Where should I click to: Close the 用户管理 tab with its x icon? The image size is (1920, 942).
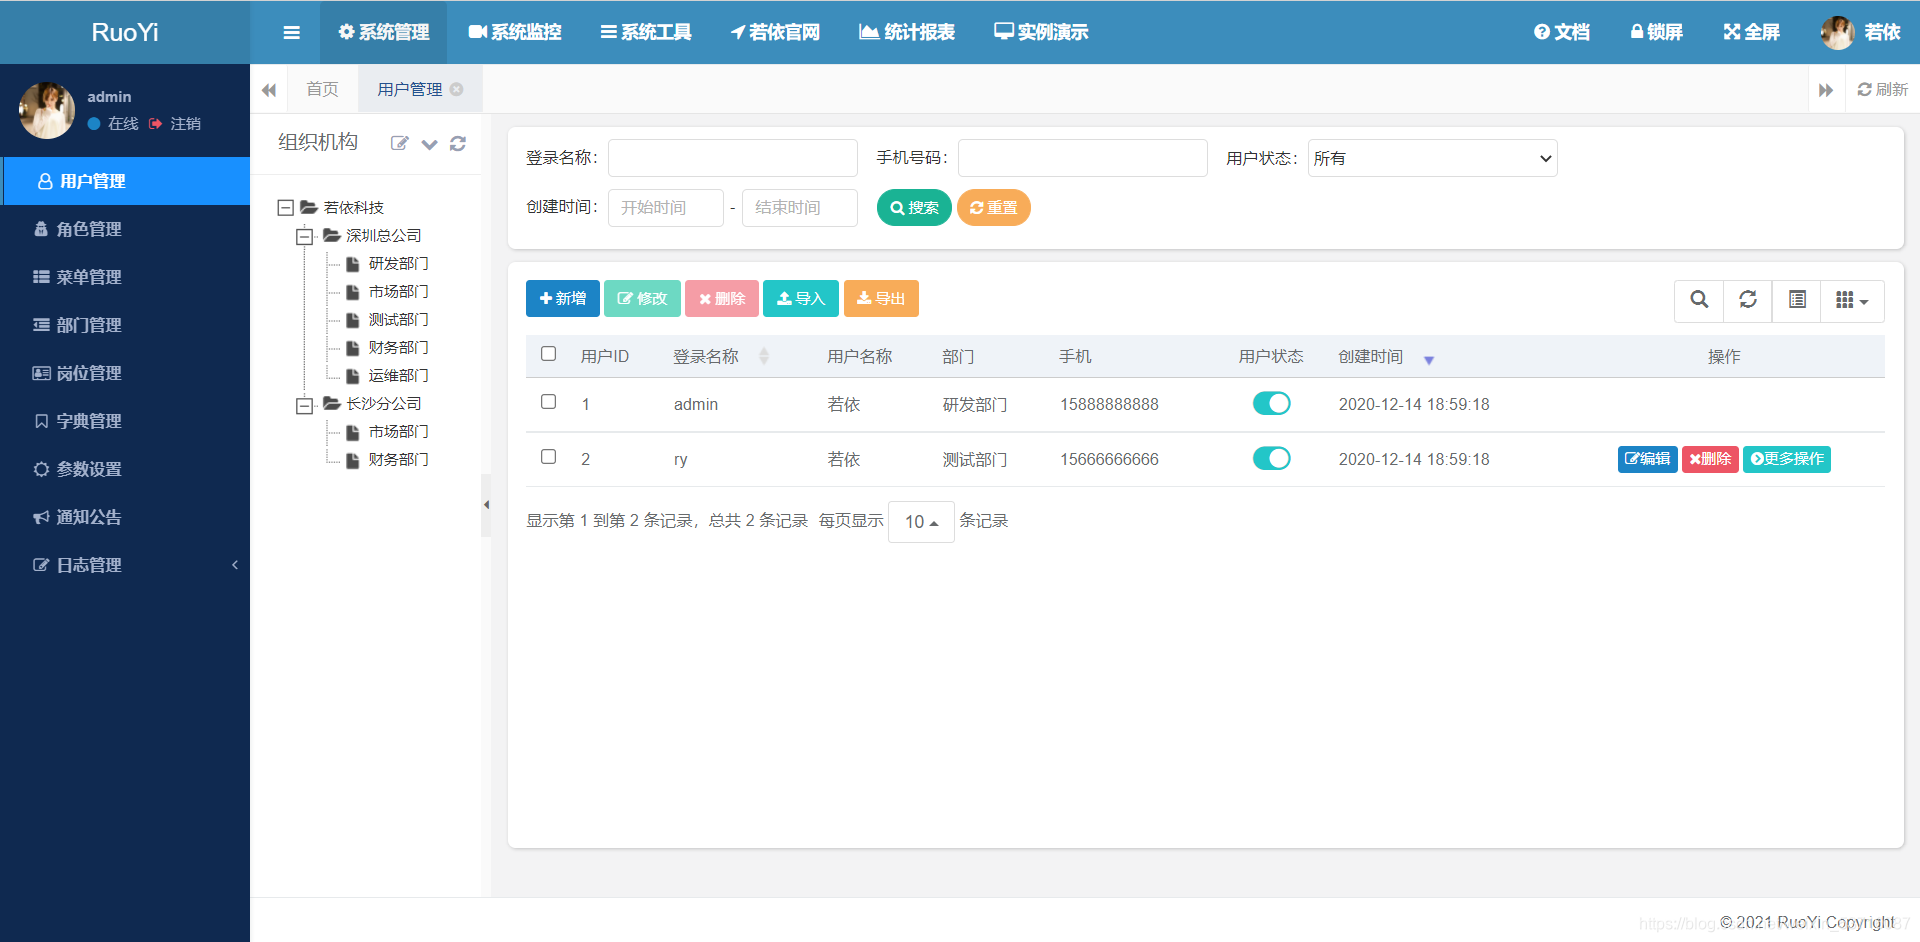click(x=457, y=89)
